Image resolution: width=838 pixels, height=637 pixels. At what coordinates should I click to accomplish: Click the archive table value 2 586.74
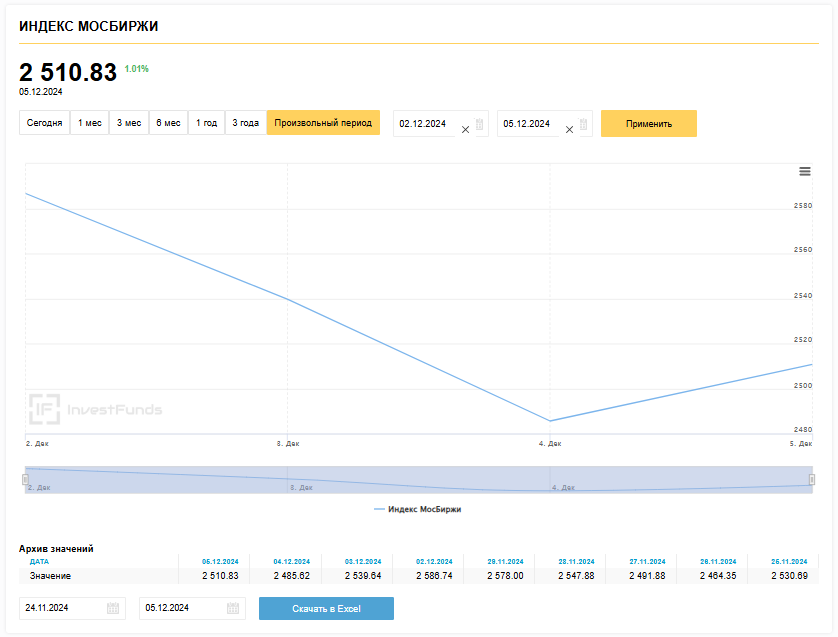click(434, 576)
